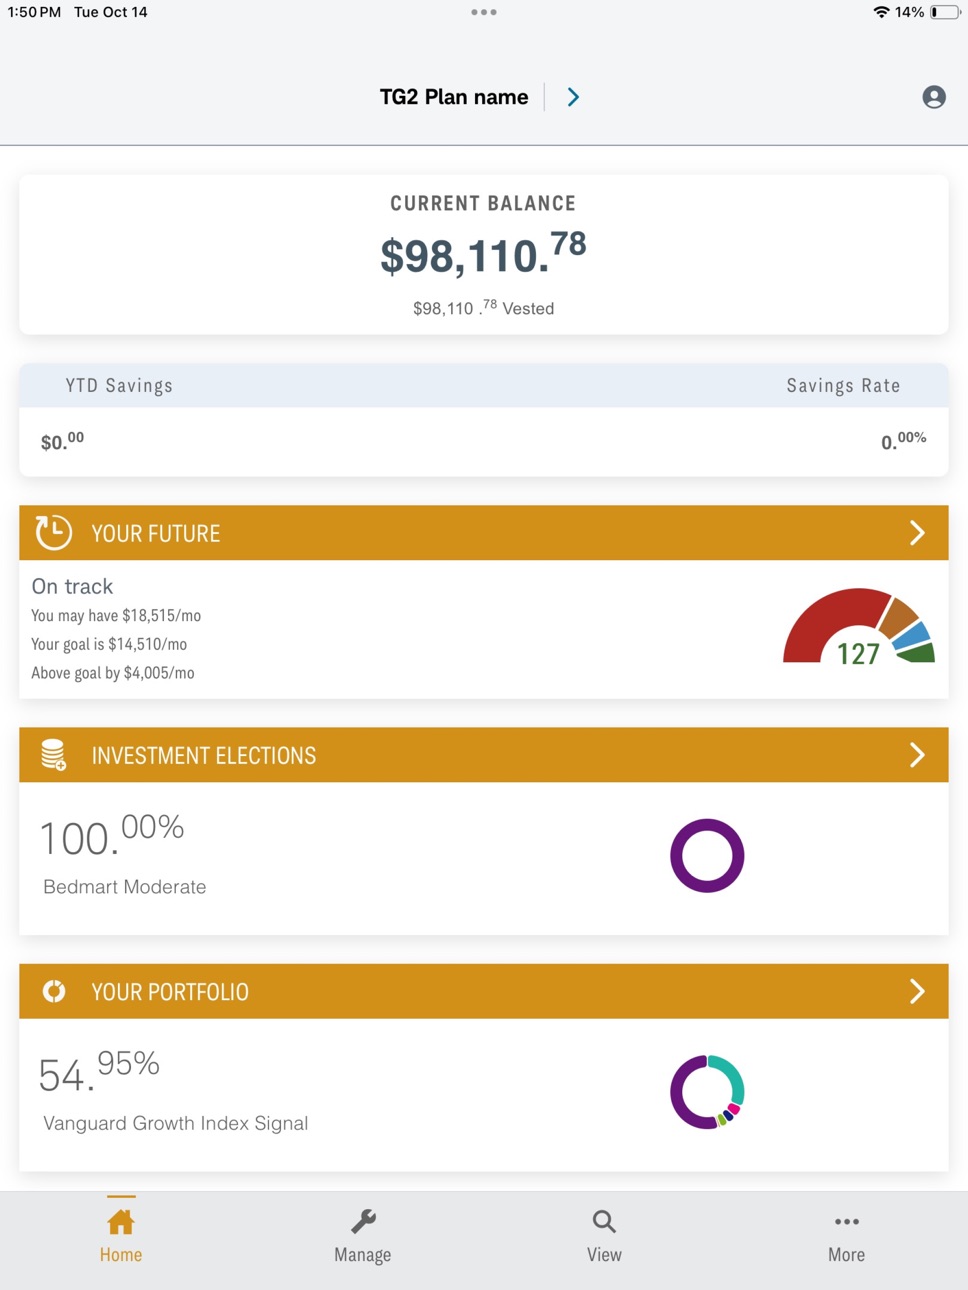Switch to the Manage tab label
The height and width of the screenshot is (1290, 968).
point(363,1255)
